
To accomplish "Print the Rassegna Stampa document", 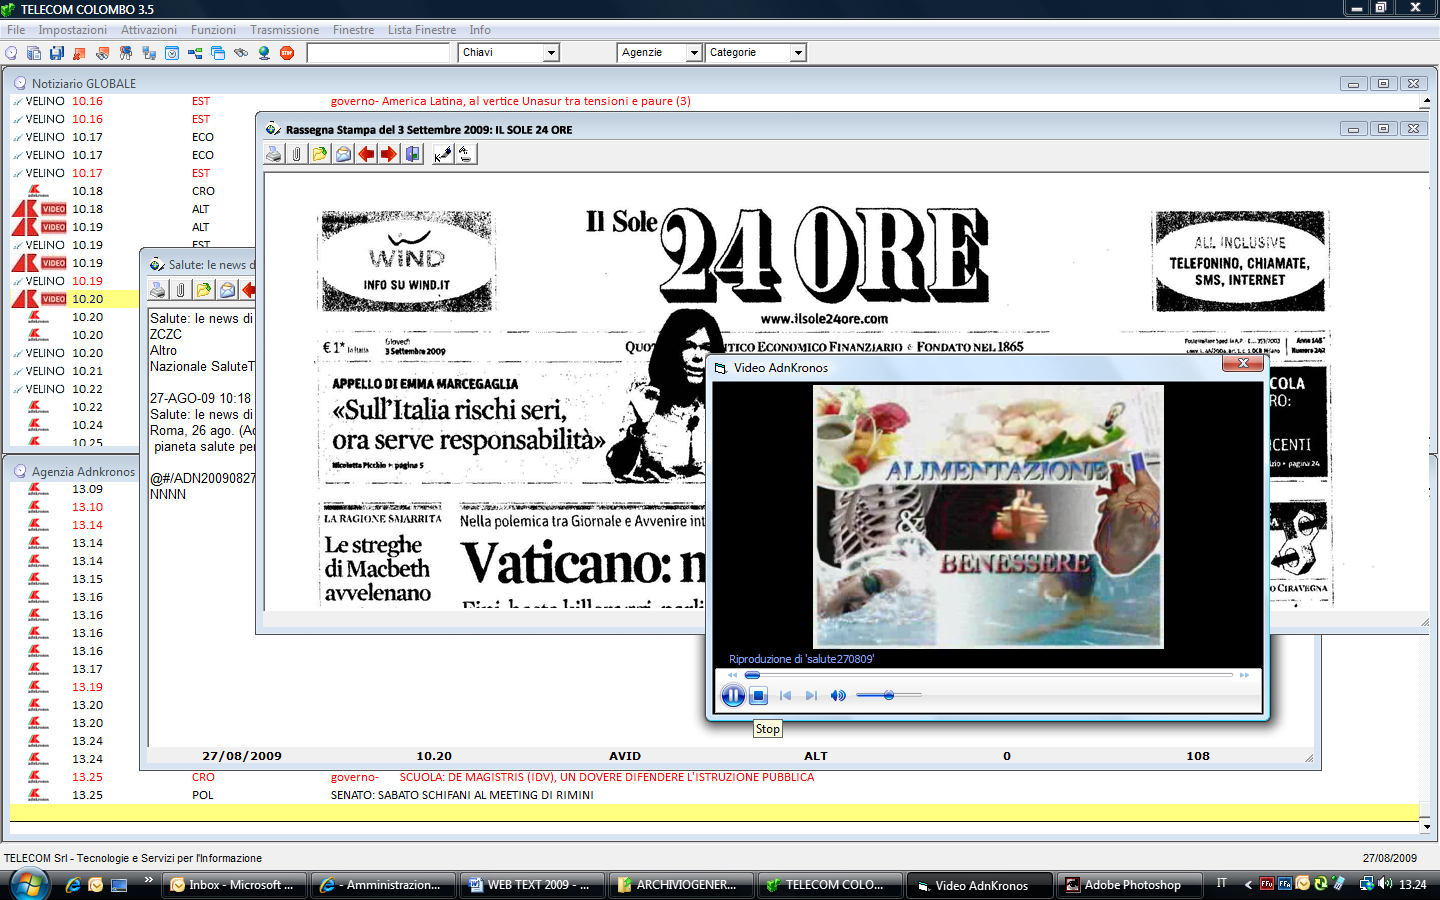I will [x=274, y=154].
